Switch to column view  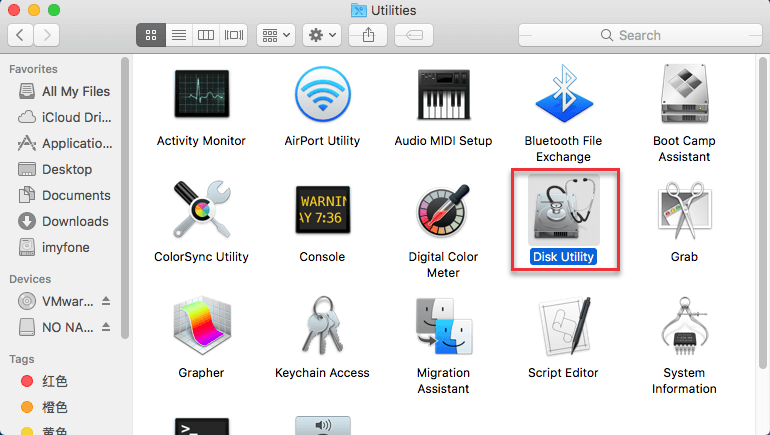[x=206, y=35]
